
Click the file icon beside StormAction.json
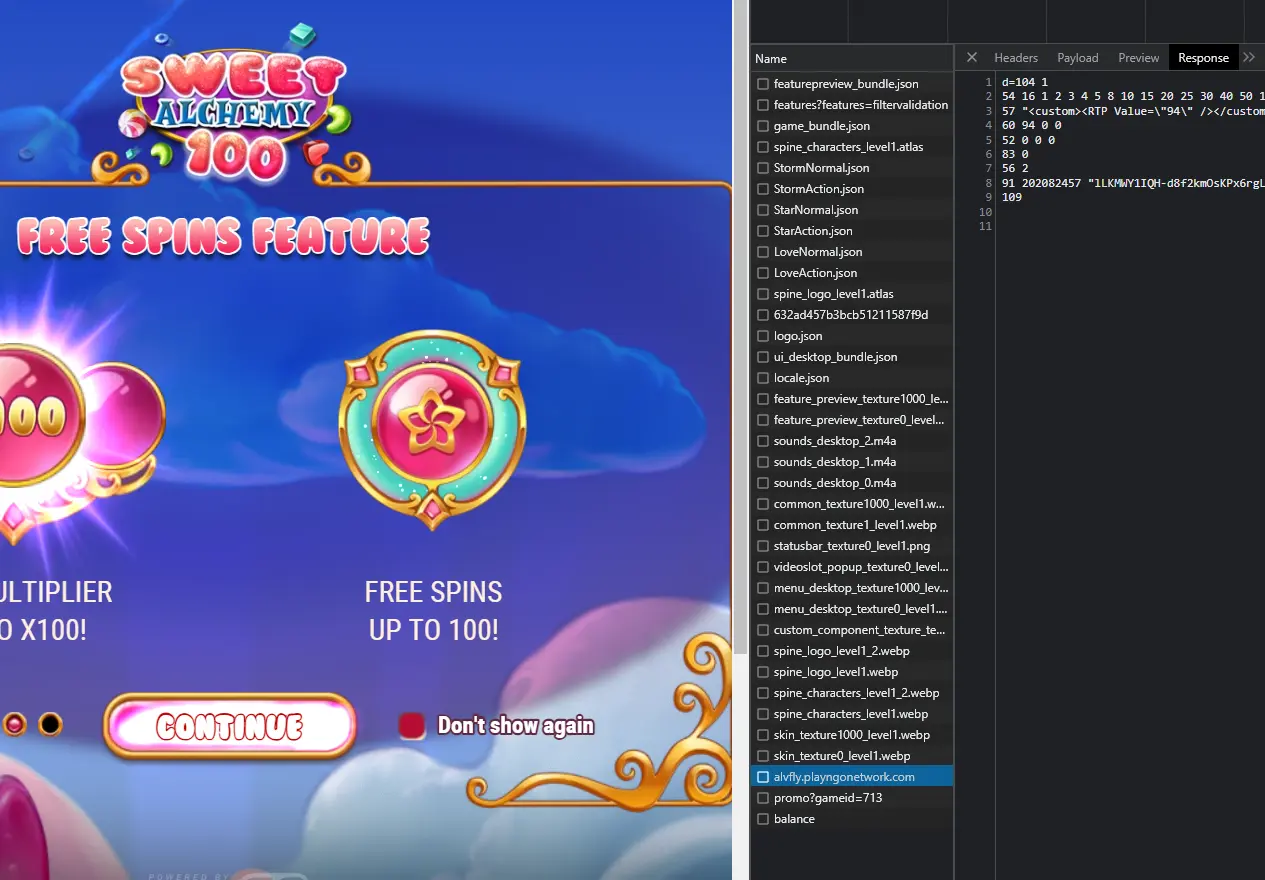tap(763, 189)
